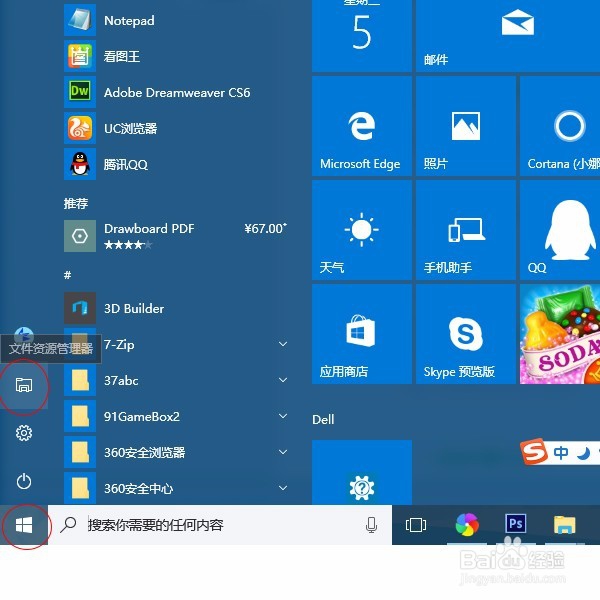Image resolution: width=600 pixels, height=600 pixels.
Task: Open File Explorer from the taskbar
Action: pos(564,525)
